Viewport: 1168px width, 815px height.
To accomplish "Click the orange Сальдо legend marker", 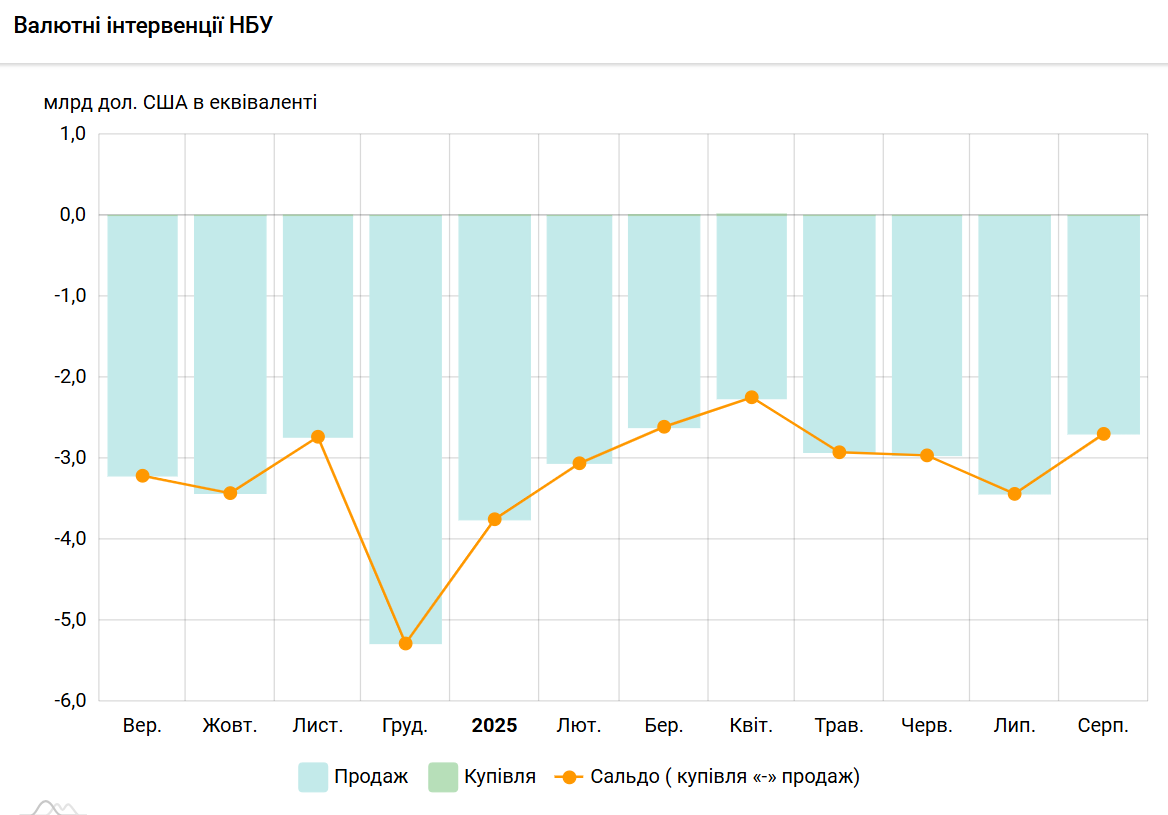I will tap(569, 777).
